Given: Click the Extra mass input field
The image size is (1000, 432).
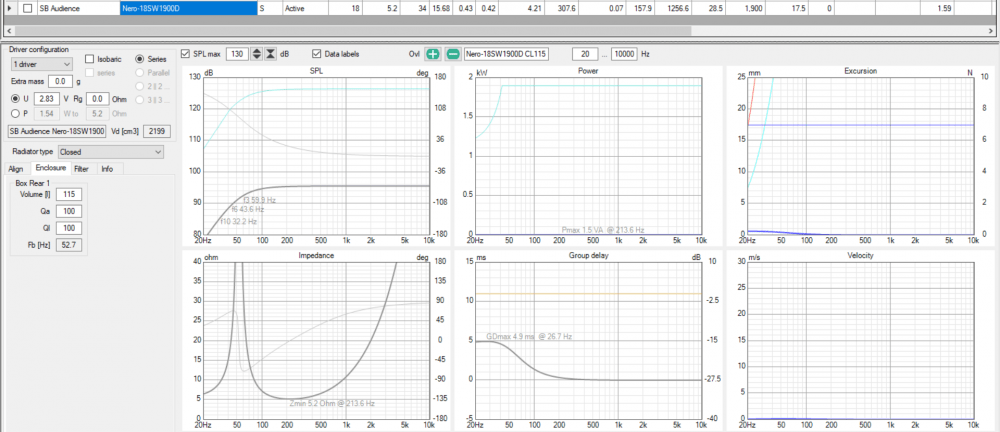Looking at the screenshot, I should coord(60,82).
